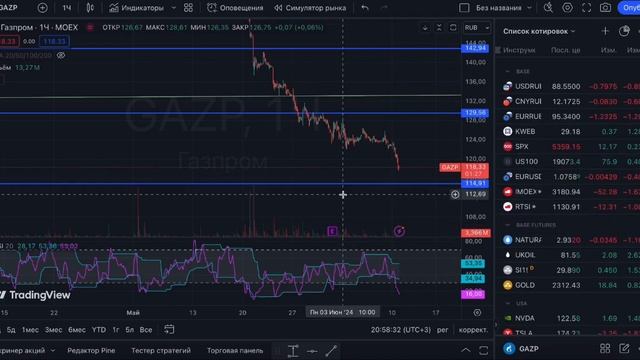
Task: Open Торговая панель tab
Action: (235, 351)
